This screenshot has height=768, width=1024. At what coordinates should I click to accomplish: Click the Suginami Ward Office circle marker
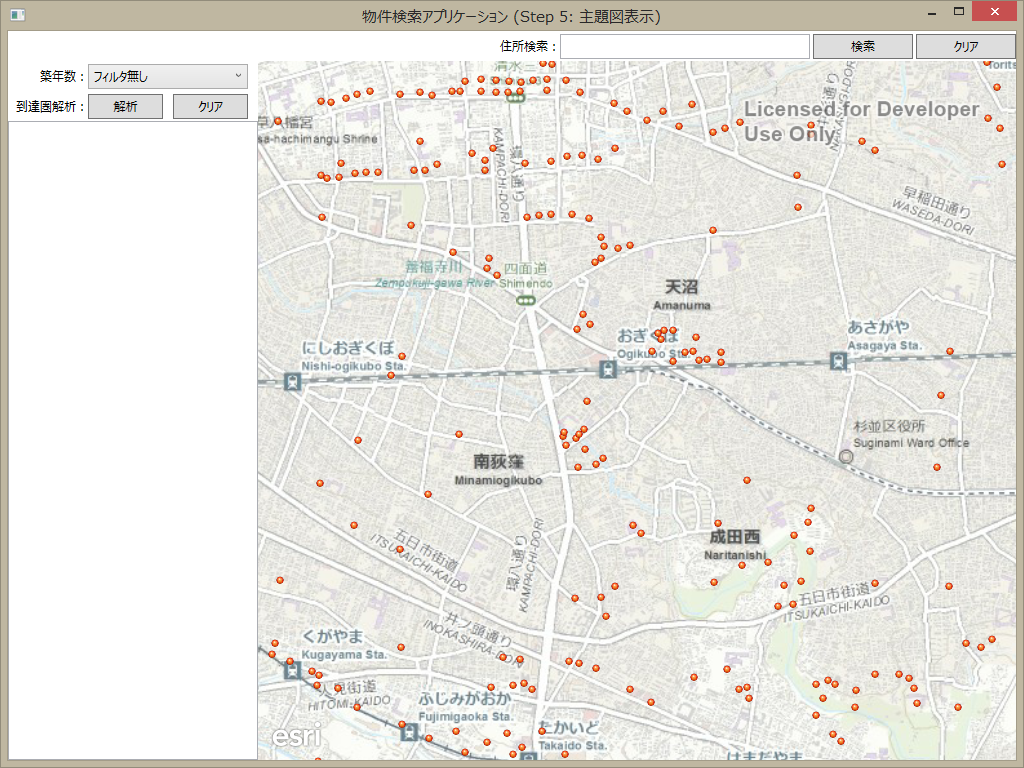click(x=846, y=456)
